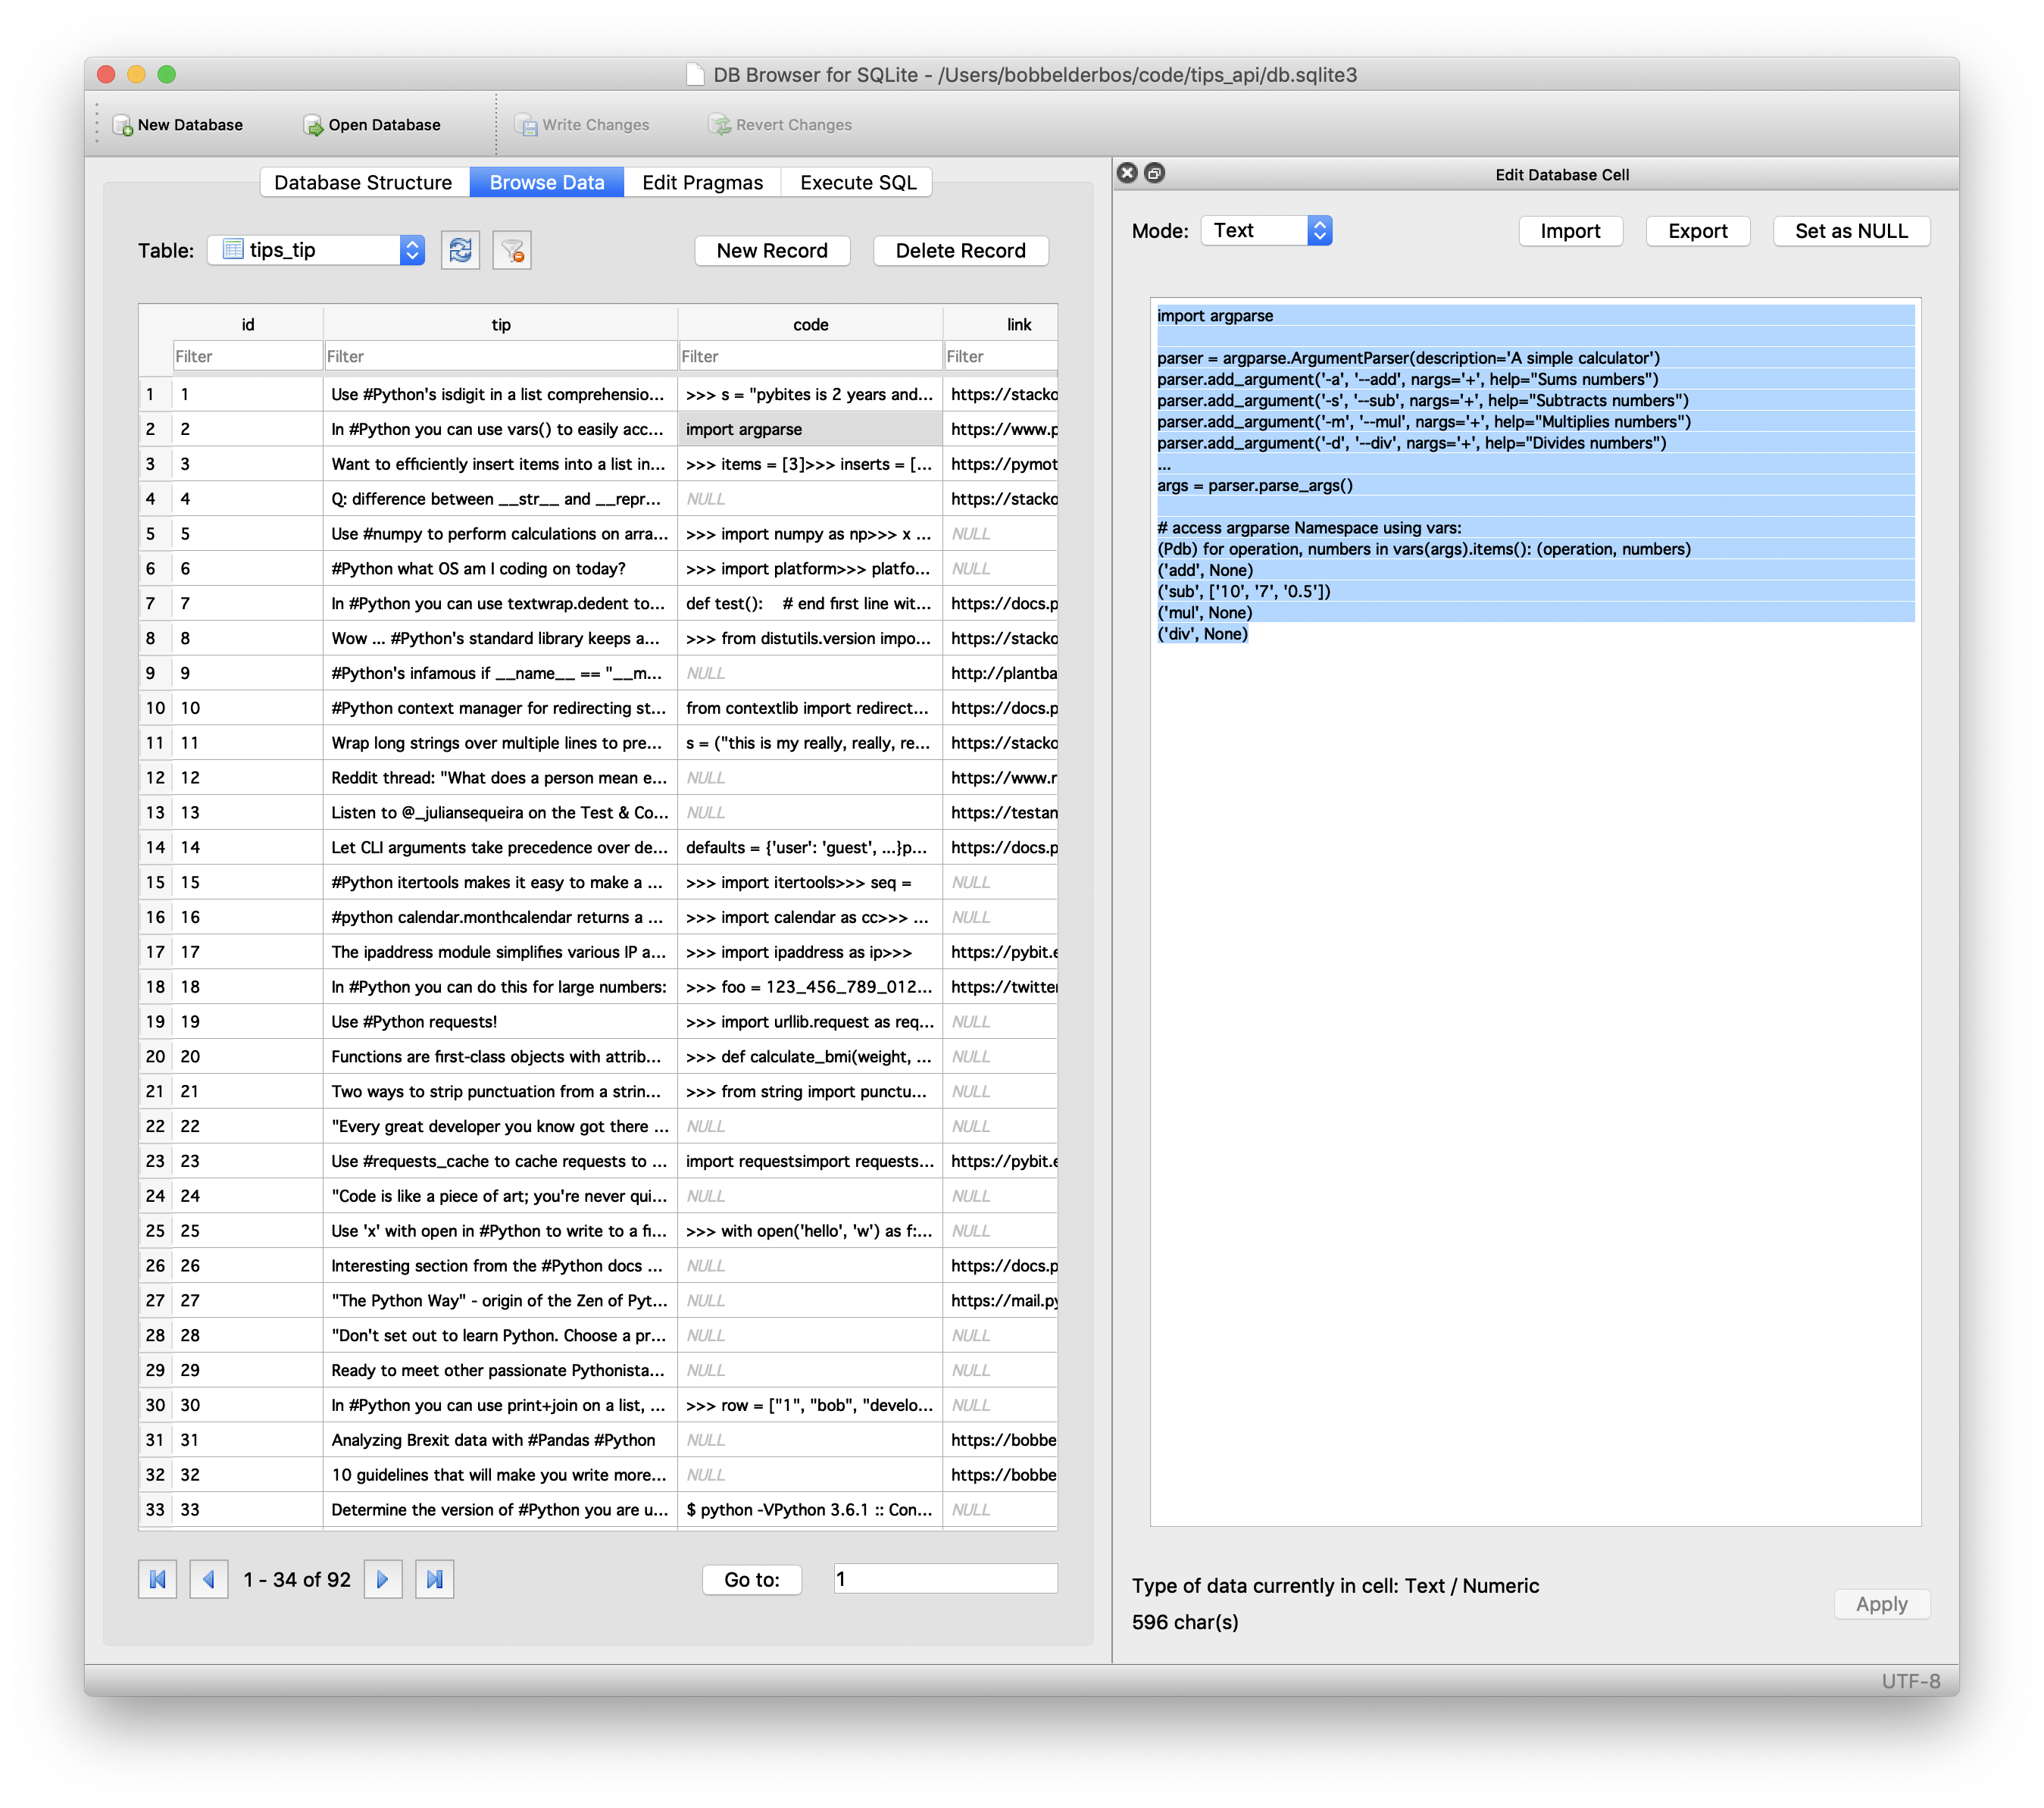Switch to Database Structure tab
The height and width of the screenshot is (1808, 2044).
[x=363, y=182]
